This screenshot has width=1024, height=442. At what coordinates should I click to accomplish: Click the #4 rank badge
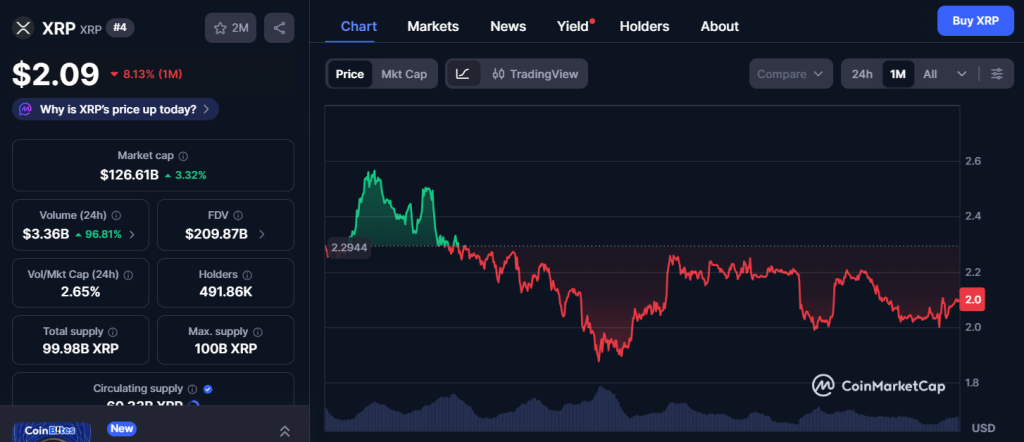[x=120, y=28]
